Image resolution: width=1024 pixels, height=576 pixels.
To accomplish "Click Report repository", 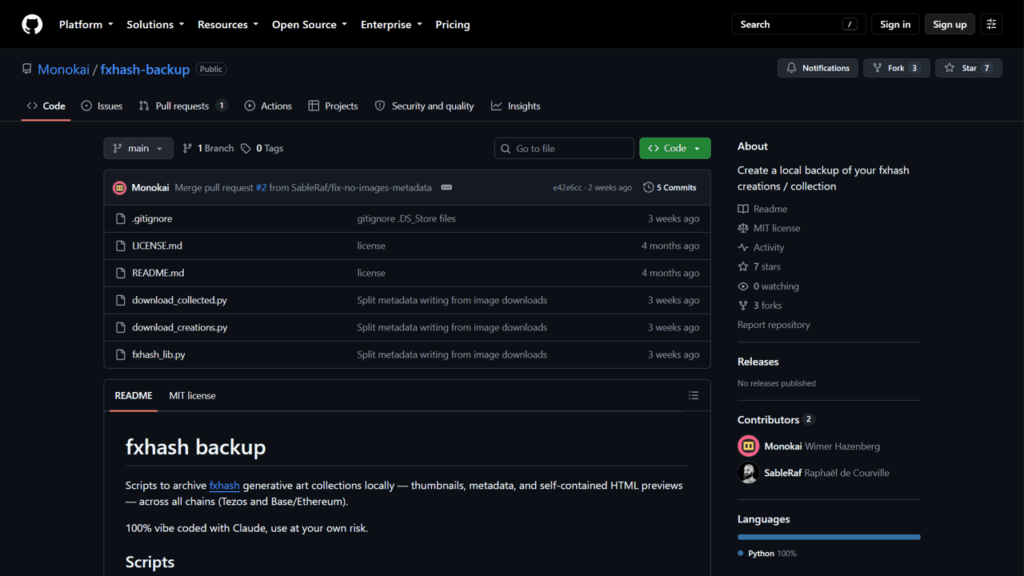I will click(773, 325).
